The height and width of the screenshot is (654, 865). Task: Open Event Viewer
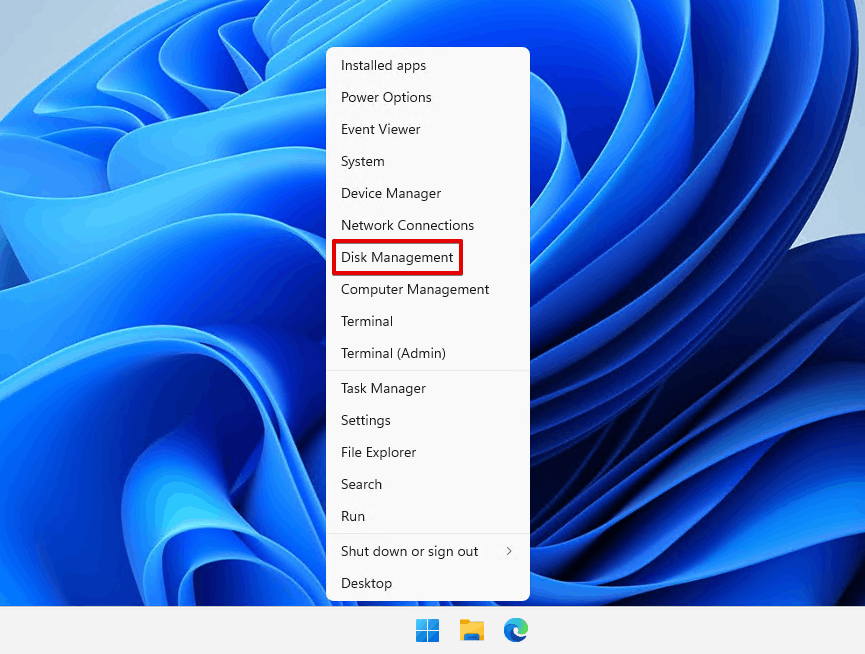pyautogui.click(x=381, y=129)
